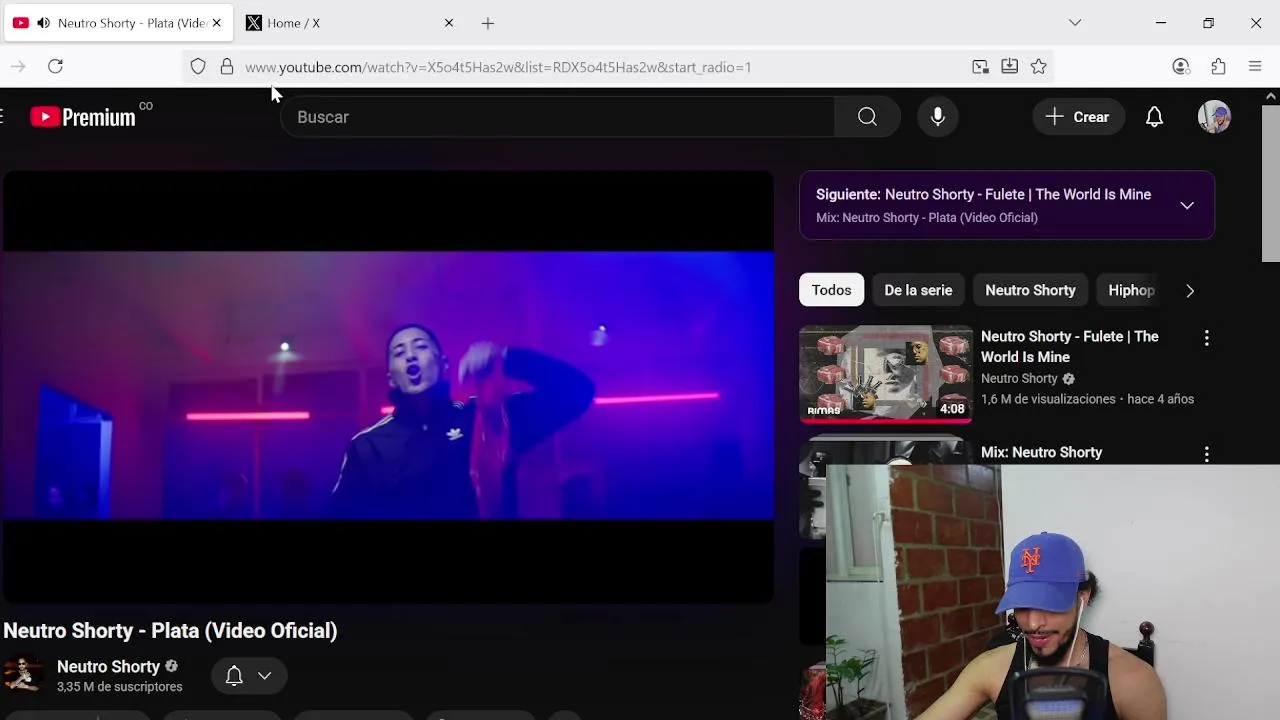Viewport: 1280px width, 720px height.
Task: Click Neutro Shorty channel name under Fulete
Action: [x=1019, y=379]
